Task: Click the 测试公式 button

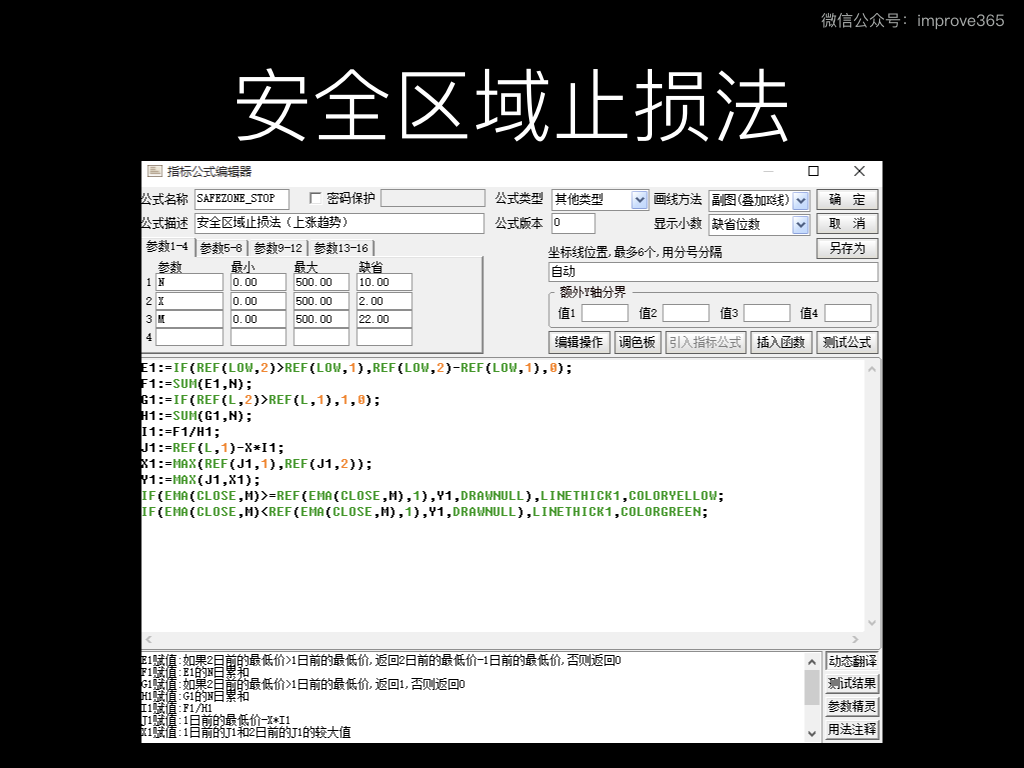Action: (x=846, y=342)
